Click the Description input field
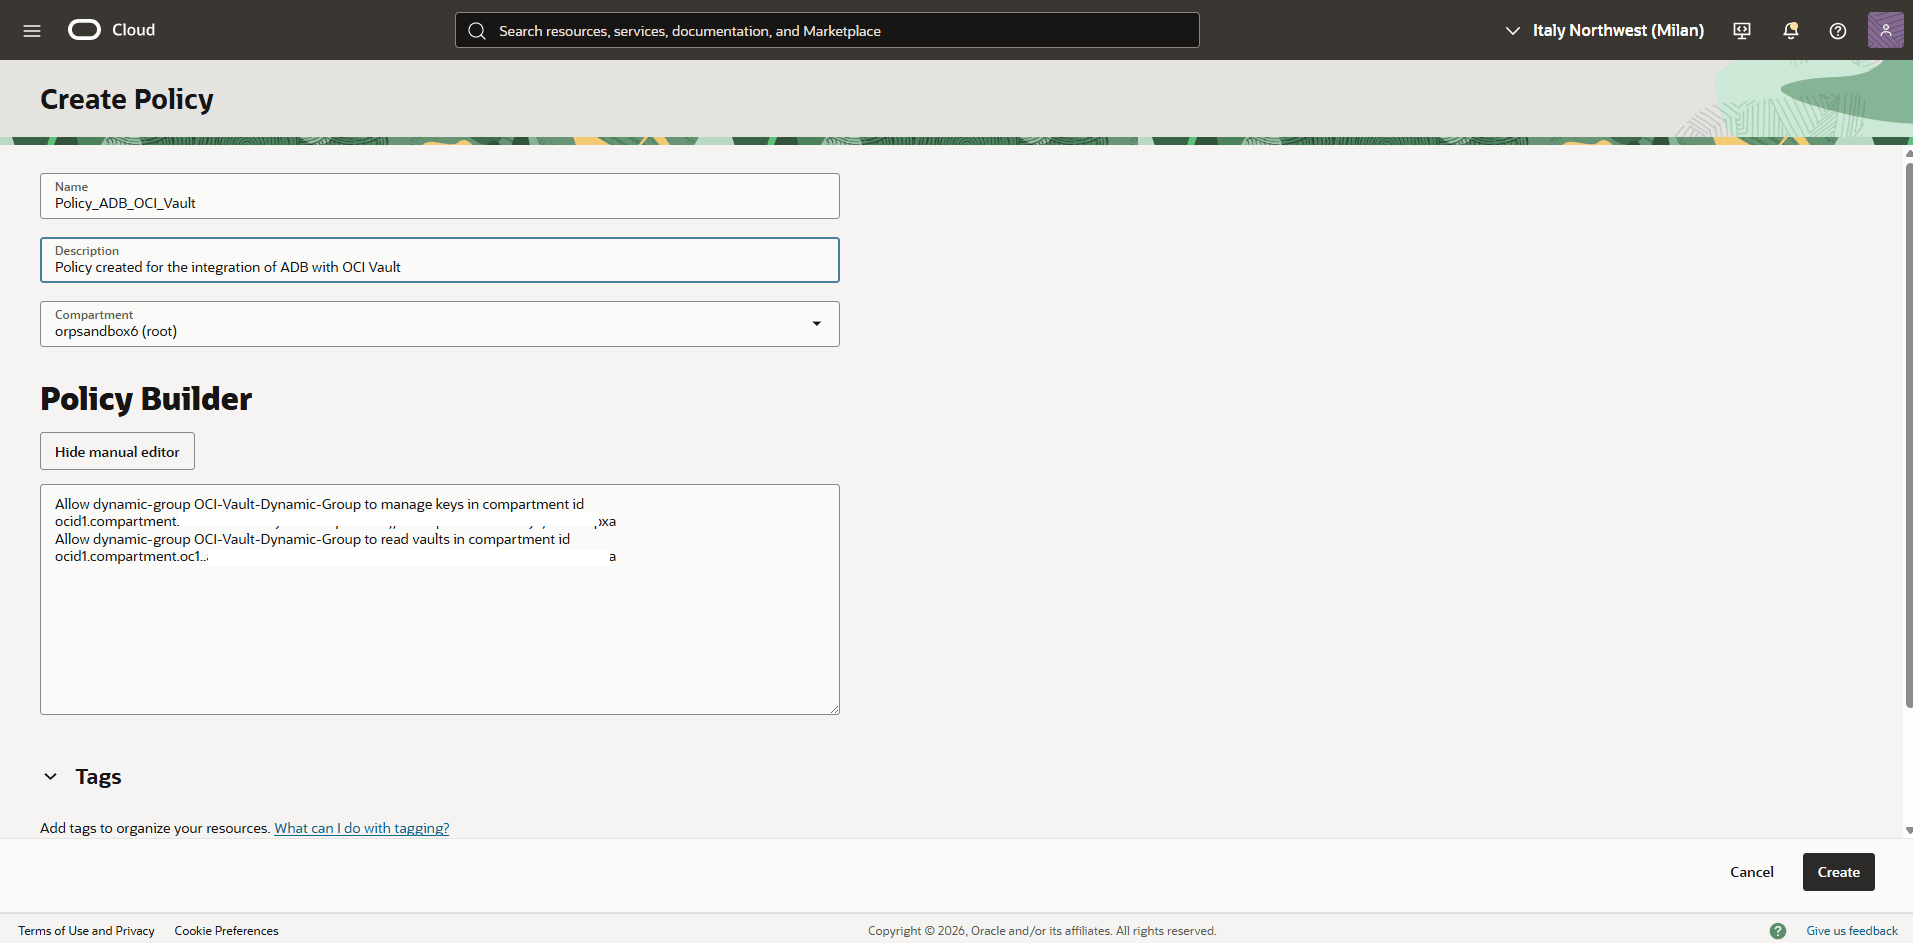 (440, 260)
